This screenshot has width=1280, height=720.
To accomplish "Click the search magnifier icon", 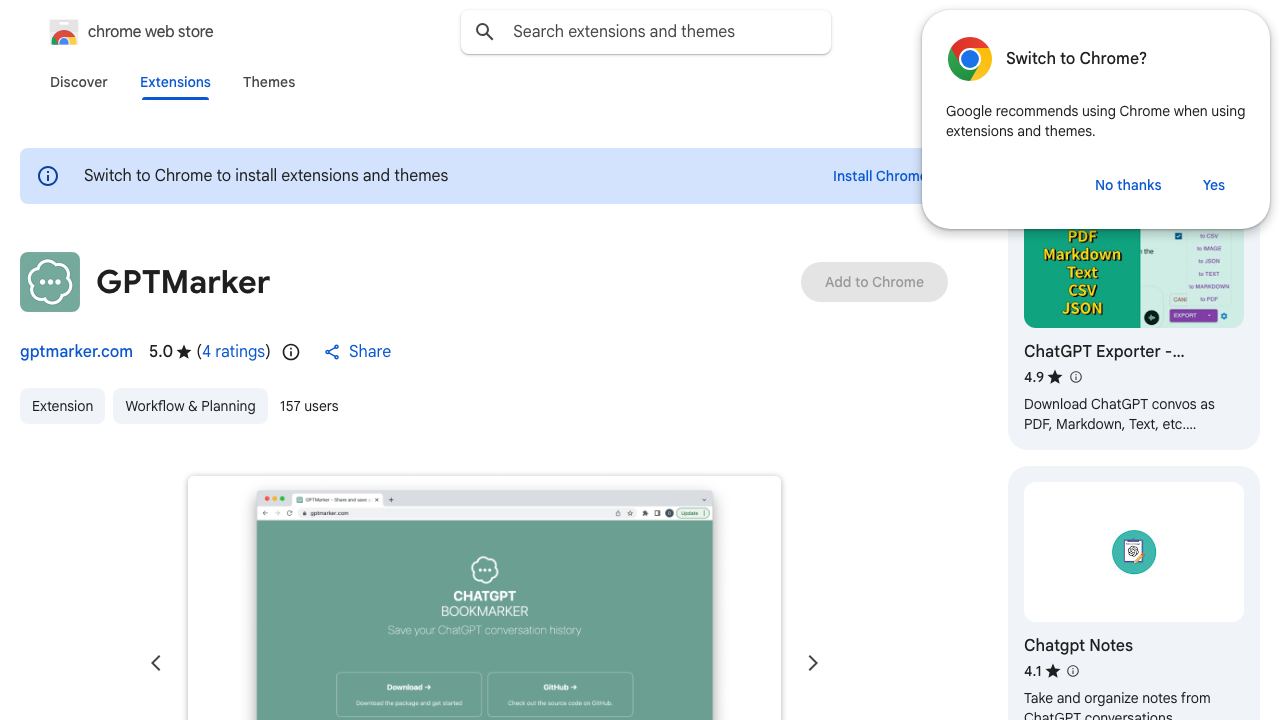I will [x=485, y=32].
